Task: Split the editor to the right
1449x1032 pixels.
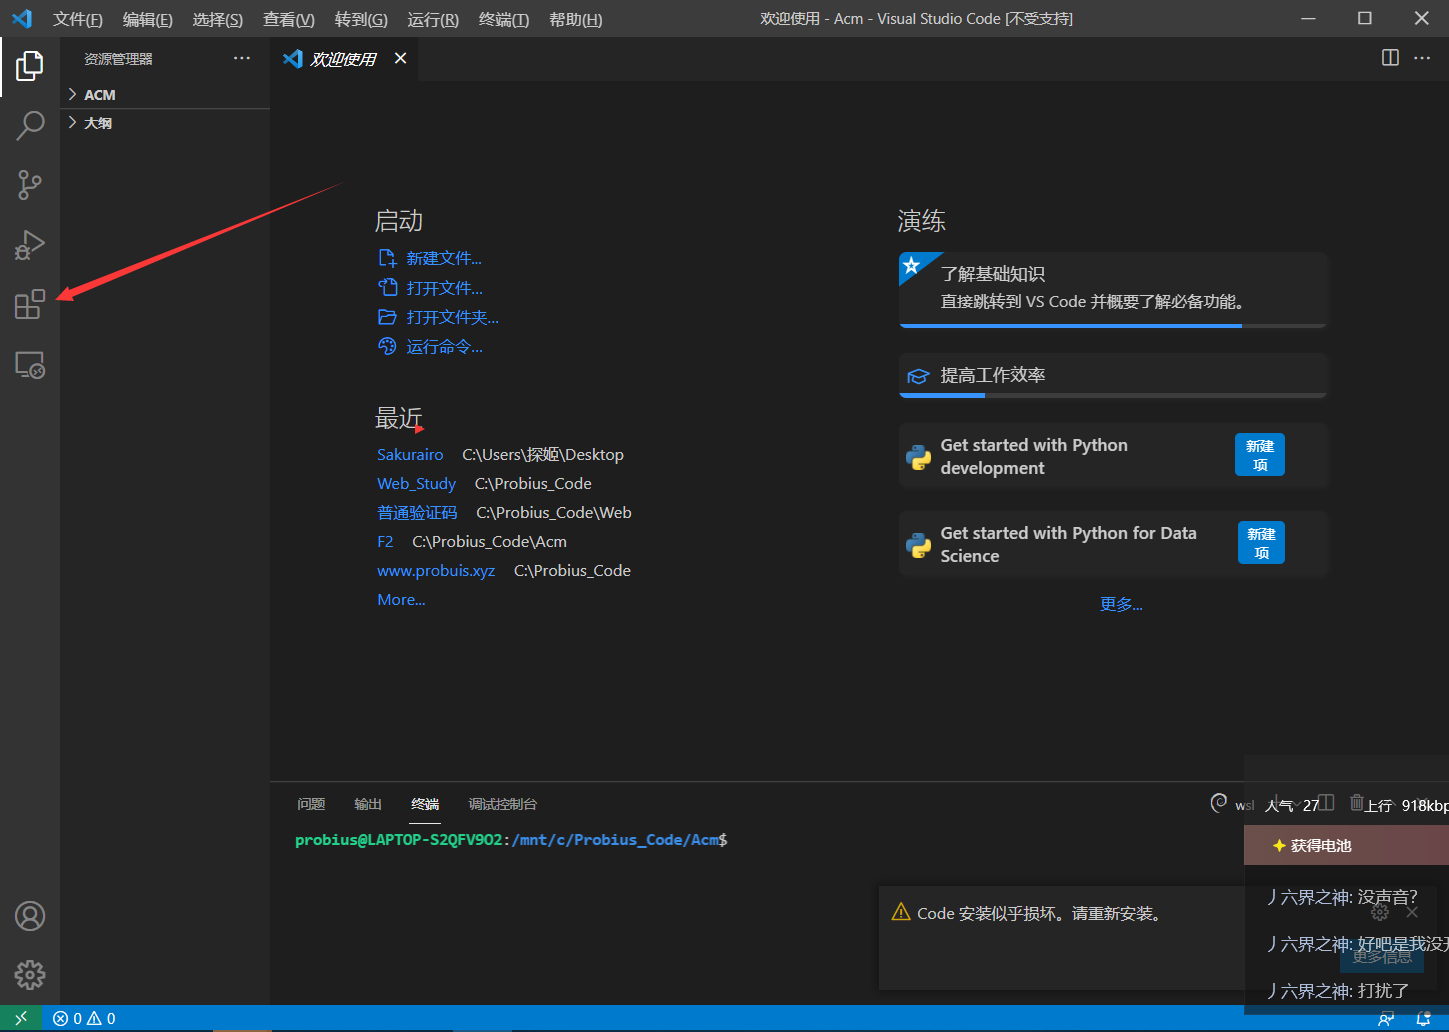Action: click(1390, 58)
